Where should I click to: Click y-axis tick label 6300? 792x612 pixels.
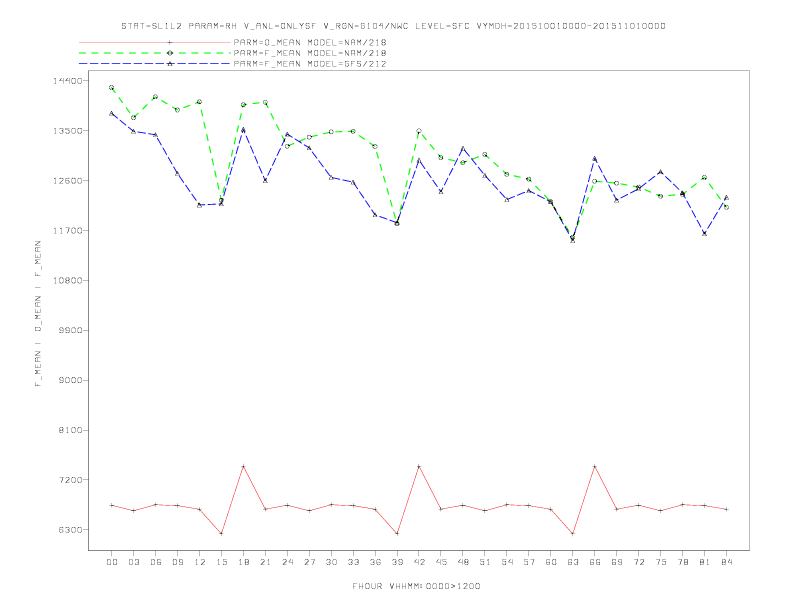70,530
